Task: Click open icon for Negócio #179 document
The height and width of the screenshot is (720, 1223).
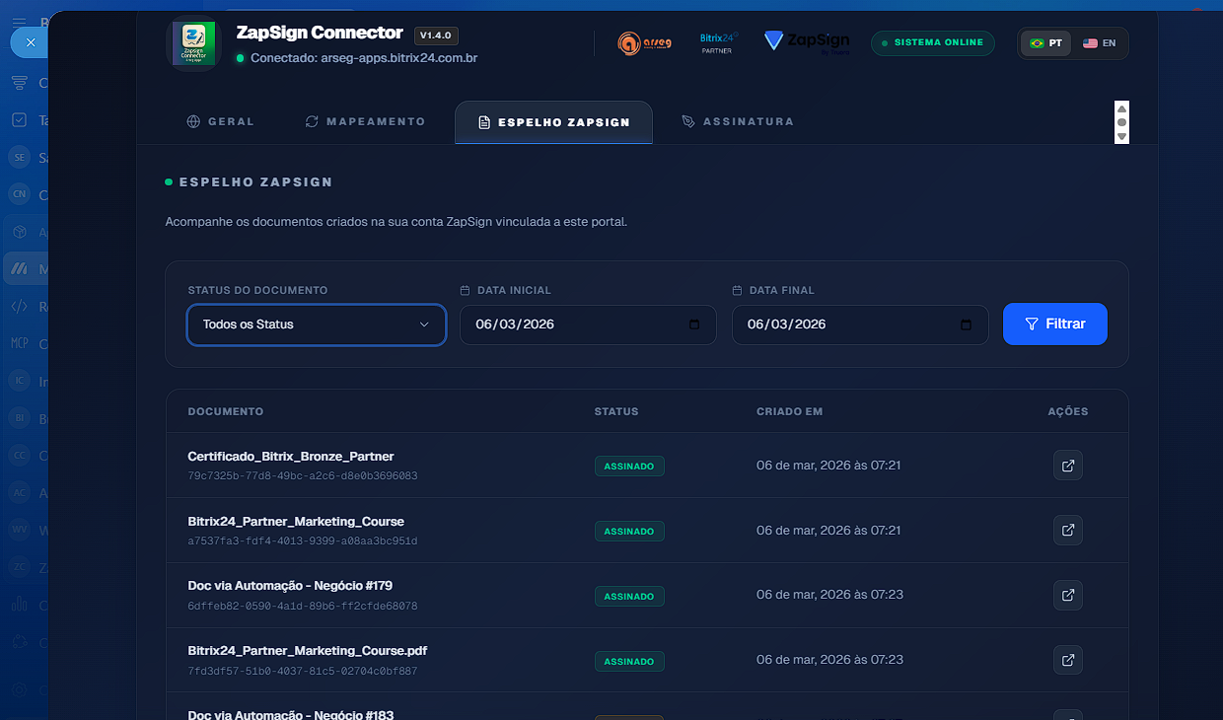Action: point(1067,596)
